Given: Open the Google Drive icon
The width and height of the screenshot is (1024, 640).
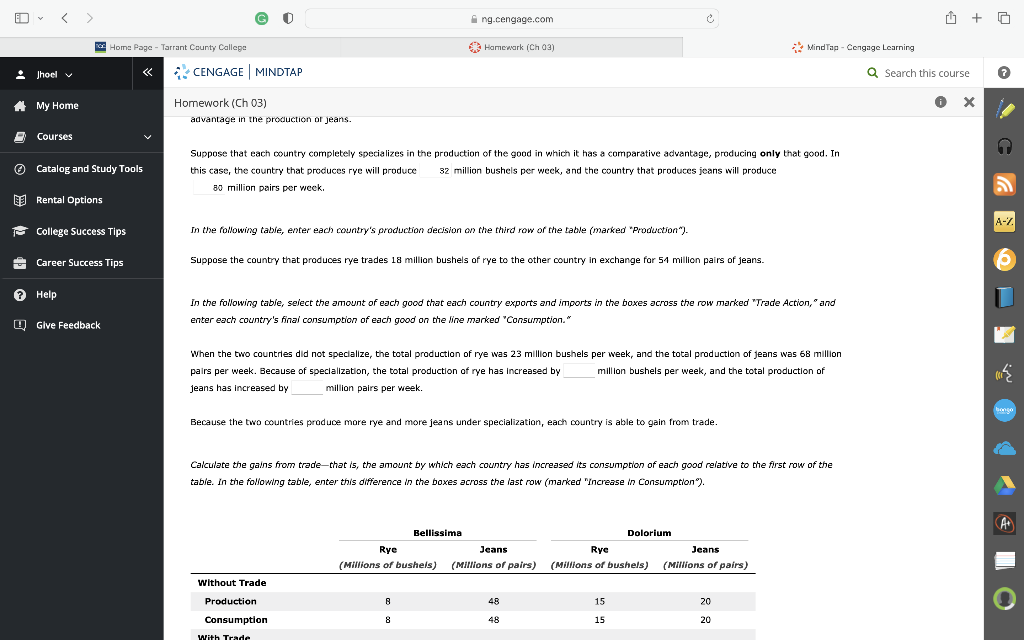Looking at the screenshot, I should click(x=1005, y=487).
